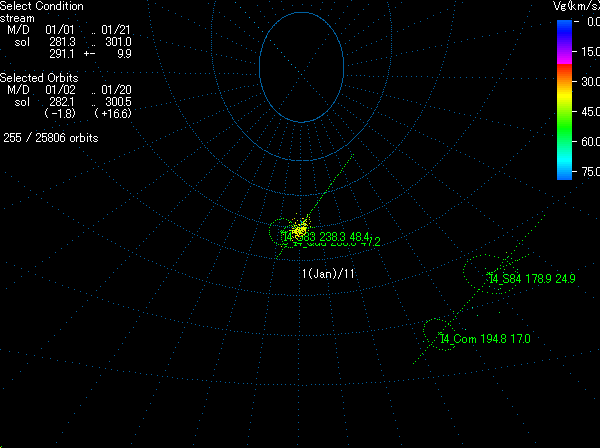Screen dimensions: 600x448
Task: Click the '15.0' color scale label
Action: 590,52
